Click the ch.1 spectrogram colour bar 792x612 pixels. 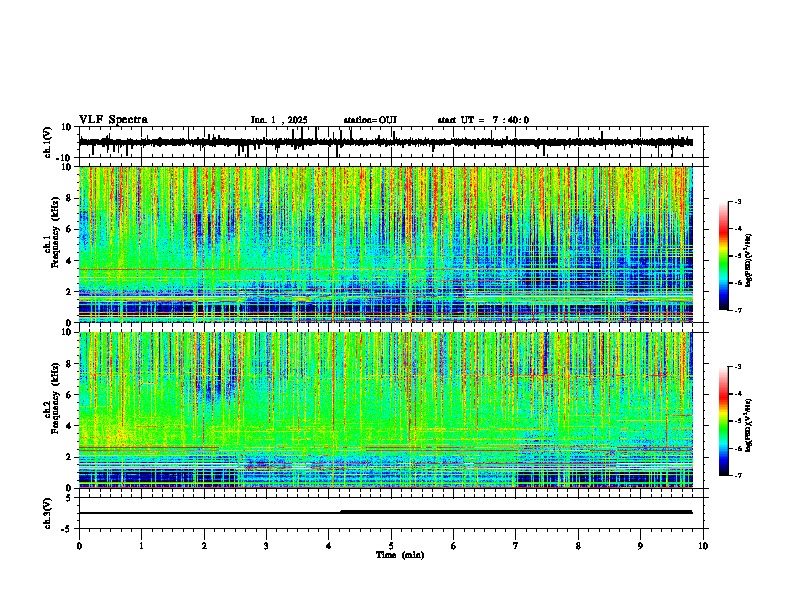[x=723, y=256]
